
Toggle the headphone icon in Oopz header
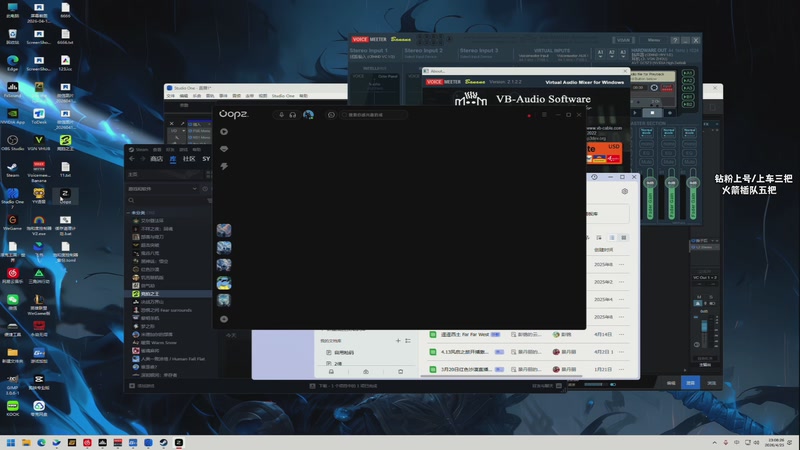(x=292, y=115)
